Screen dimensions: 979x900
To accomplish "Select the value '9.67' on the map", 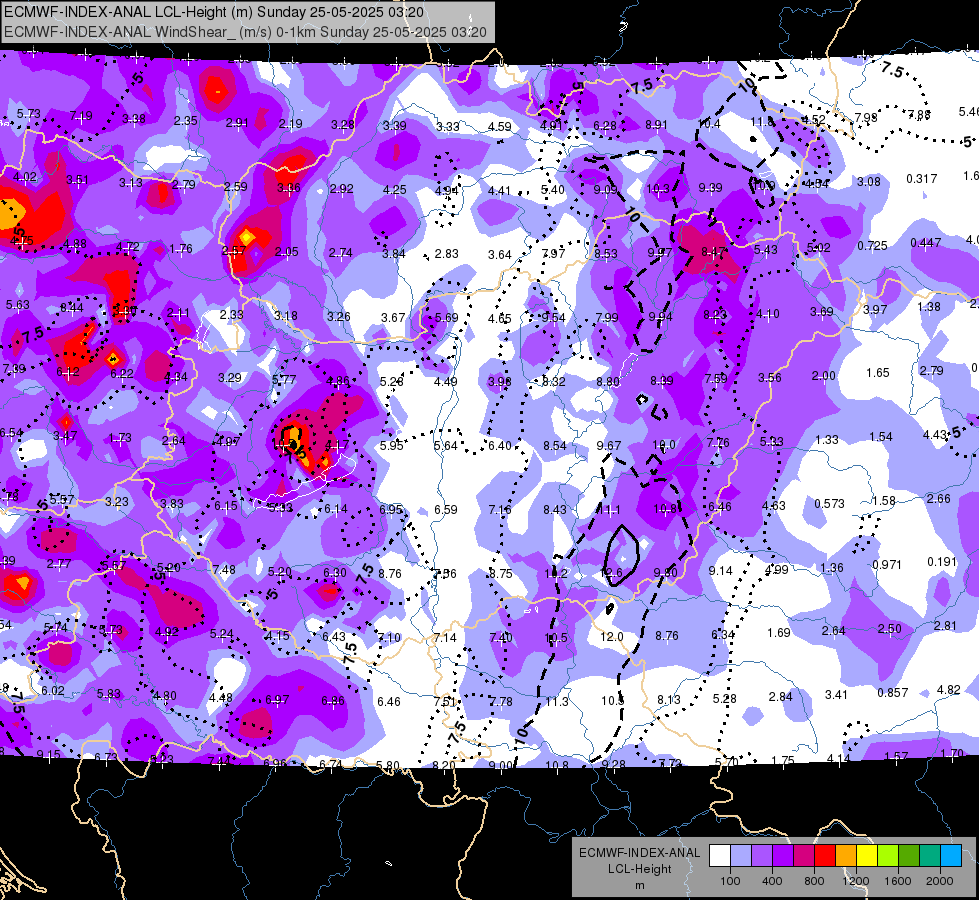I will pos(608,445).
